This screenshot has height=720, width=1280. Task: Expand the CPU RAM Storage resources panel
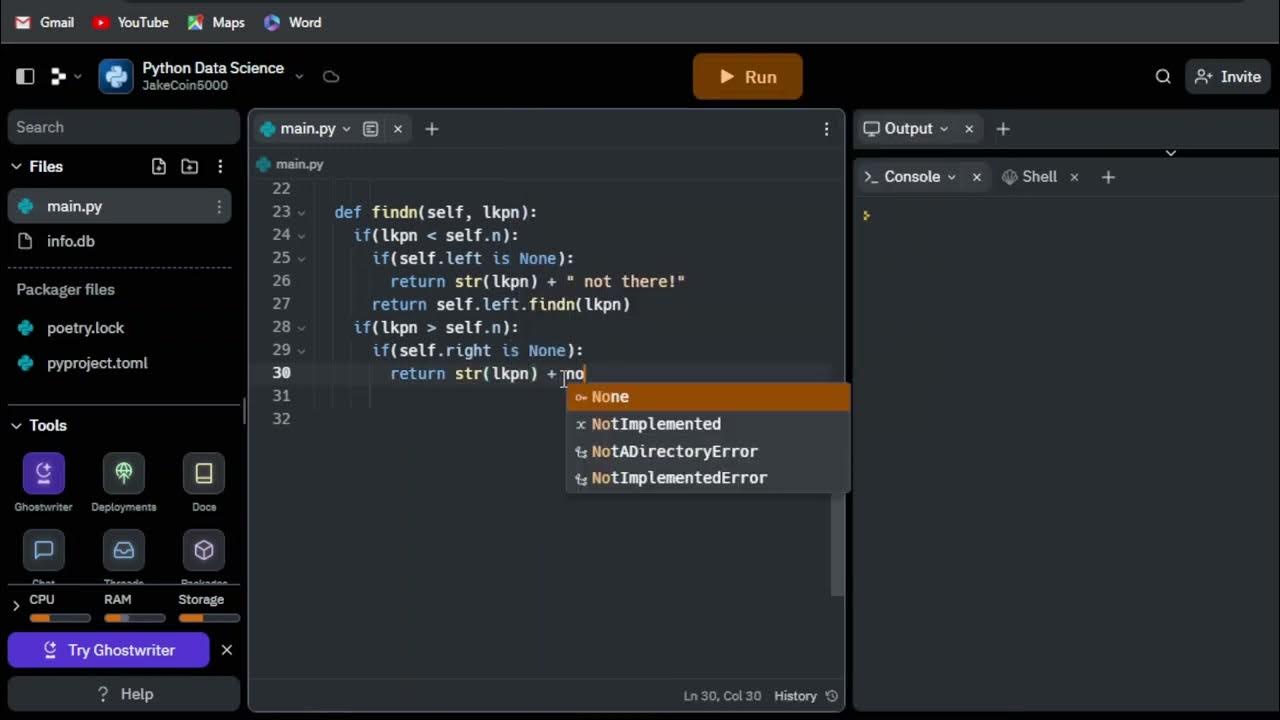16,606
